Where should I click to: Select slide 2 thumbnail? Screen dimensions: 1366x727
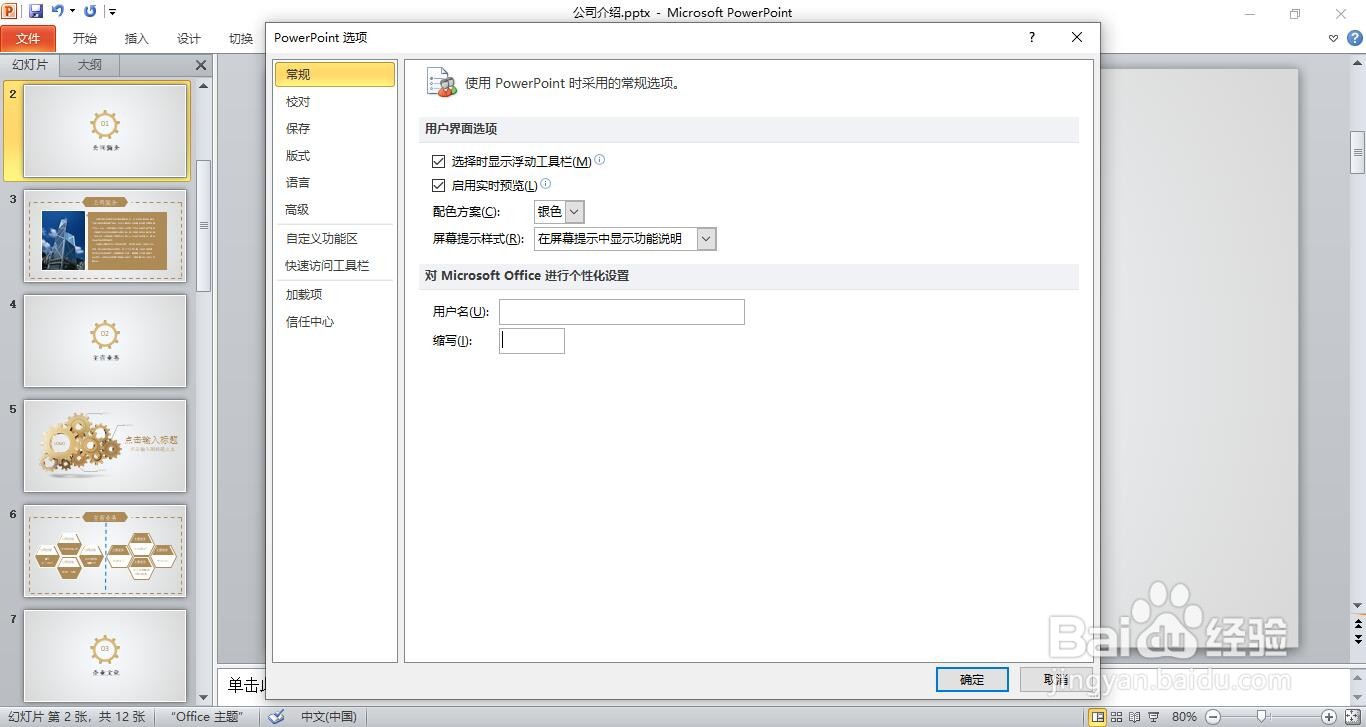(105, 131)
